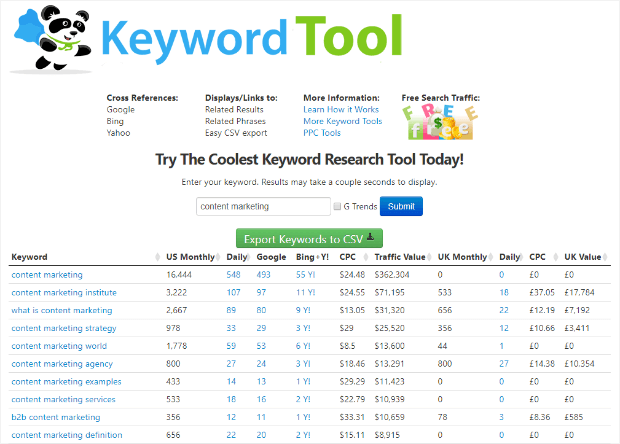This screenshot has width=620, height=444.
Task: Click 'Google' cross reference text
Action: point(121,110)
